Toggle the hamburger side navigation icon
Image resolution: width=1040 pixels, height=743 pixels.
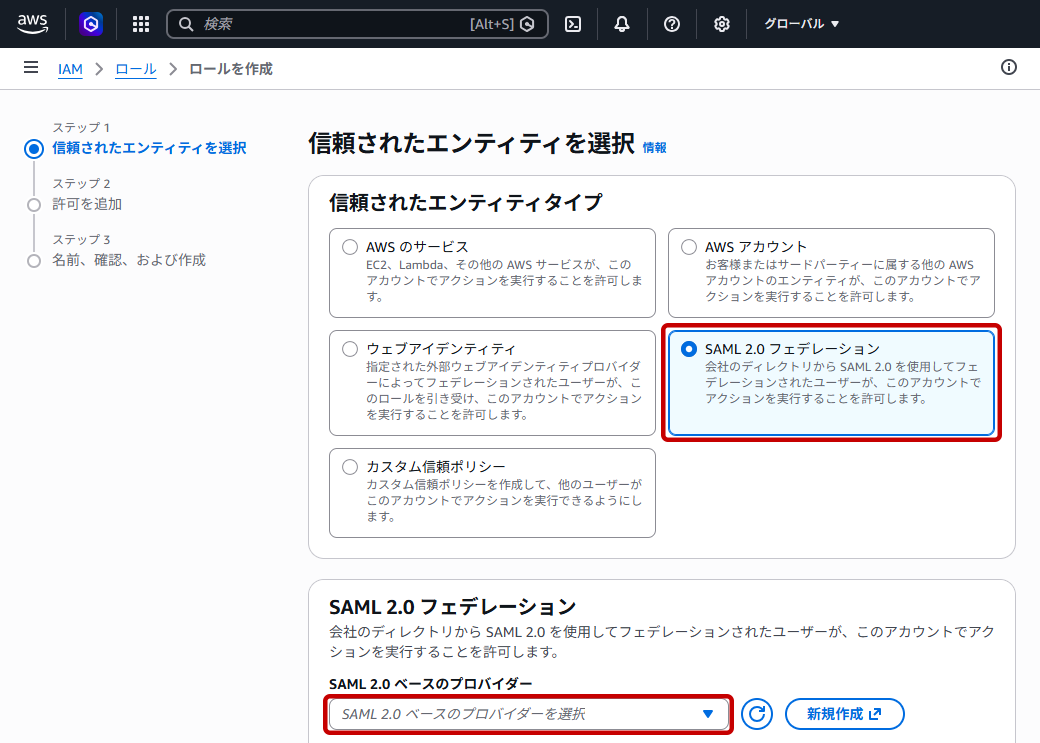31,68
